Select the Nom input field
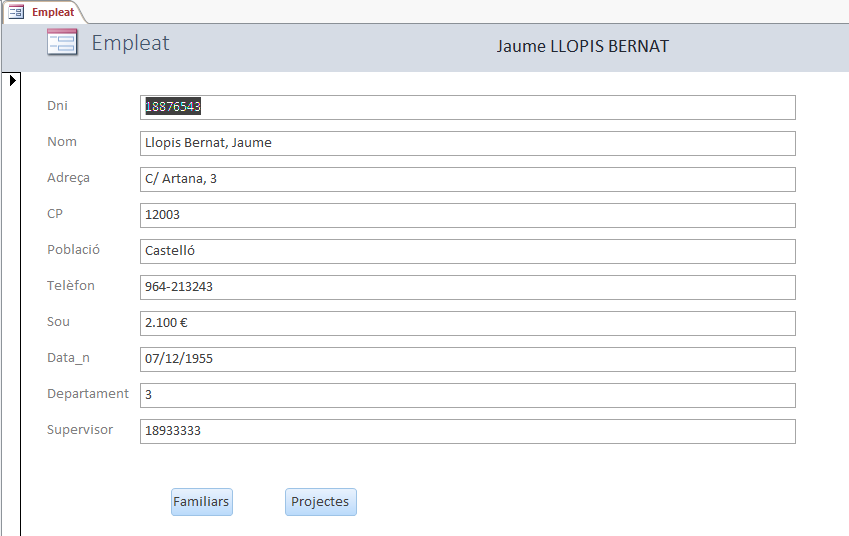Image resolution: width=849 pixels, height=536 pixels. [467, 143]
